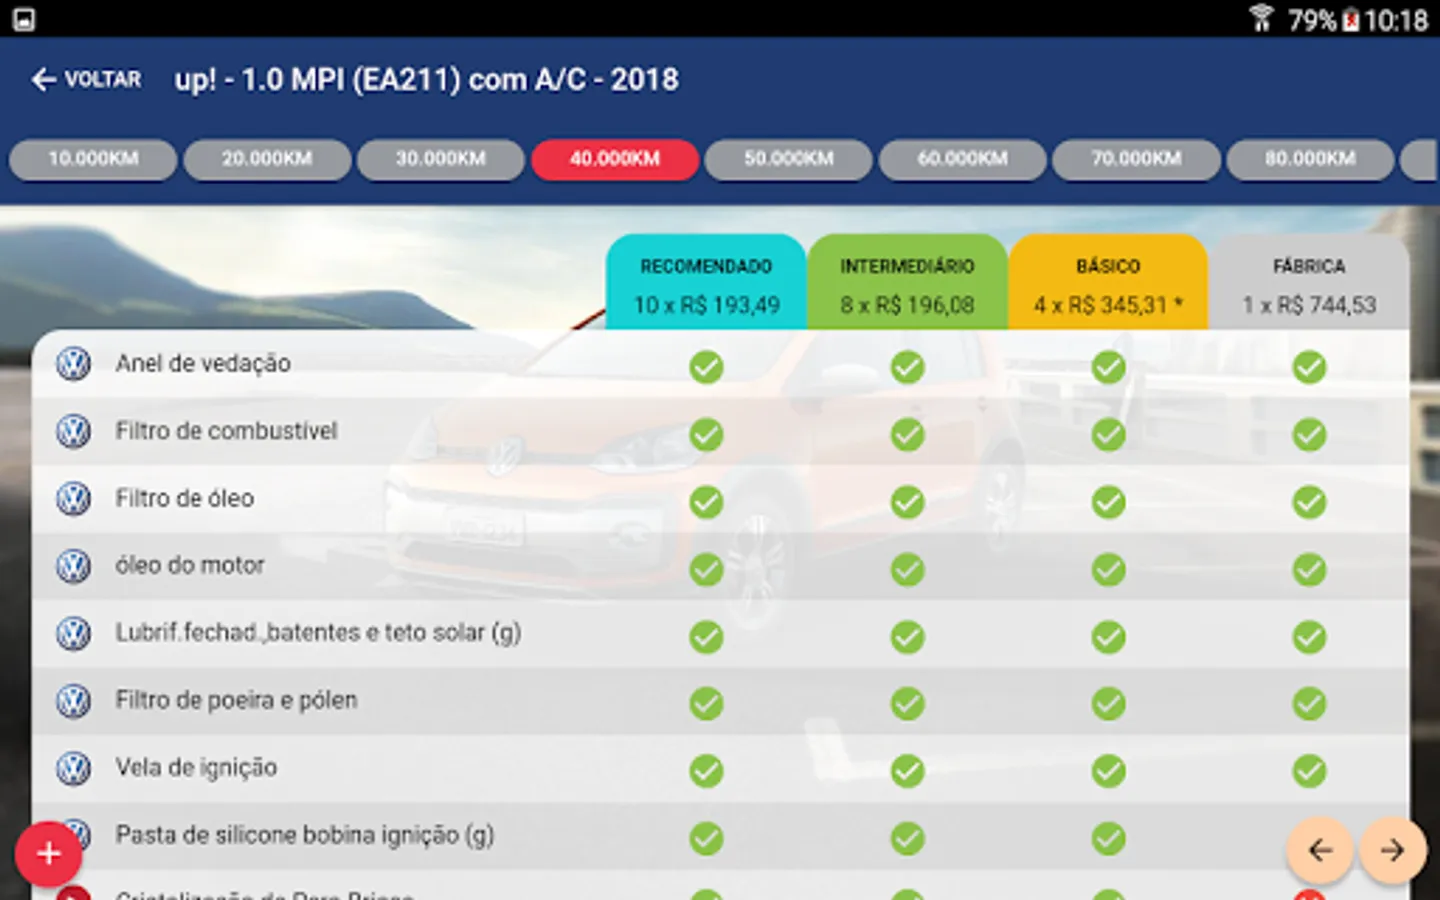
Task: Choose the INTERMEDIÁRIO plan 8 x R$ 196,08
Action: 907,283
